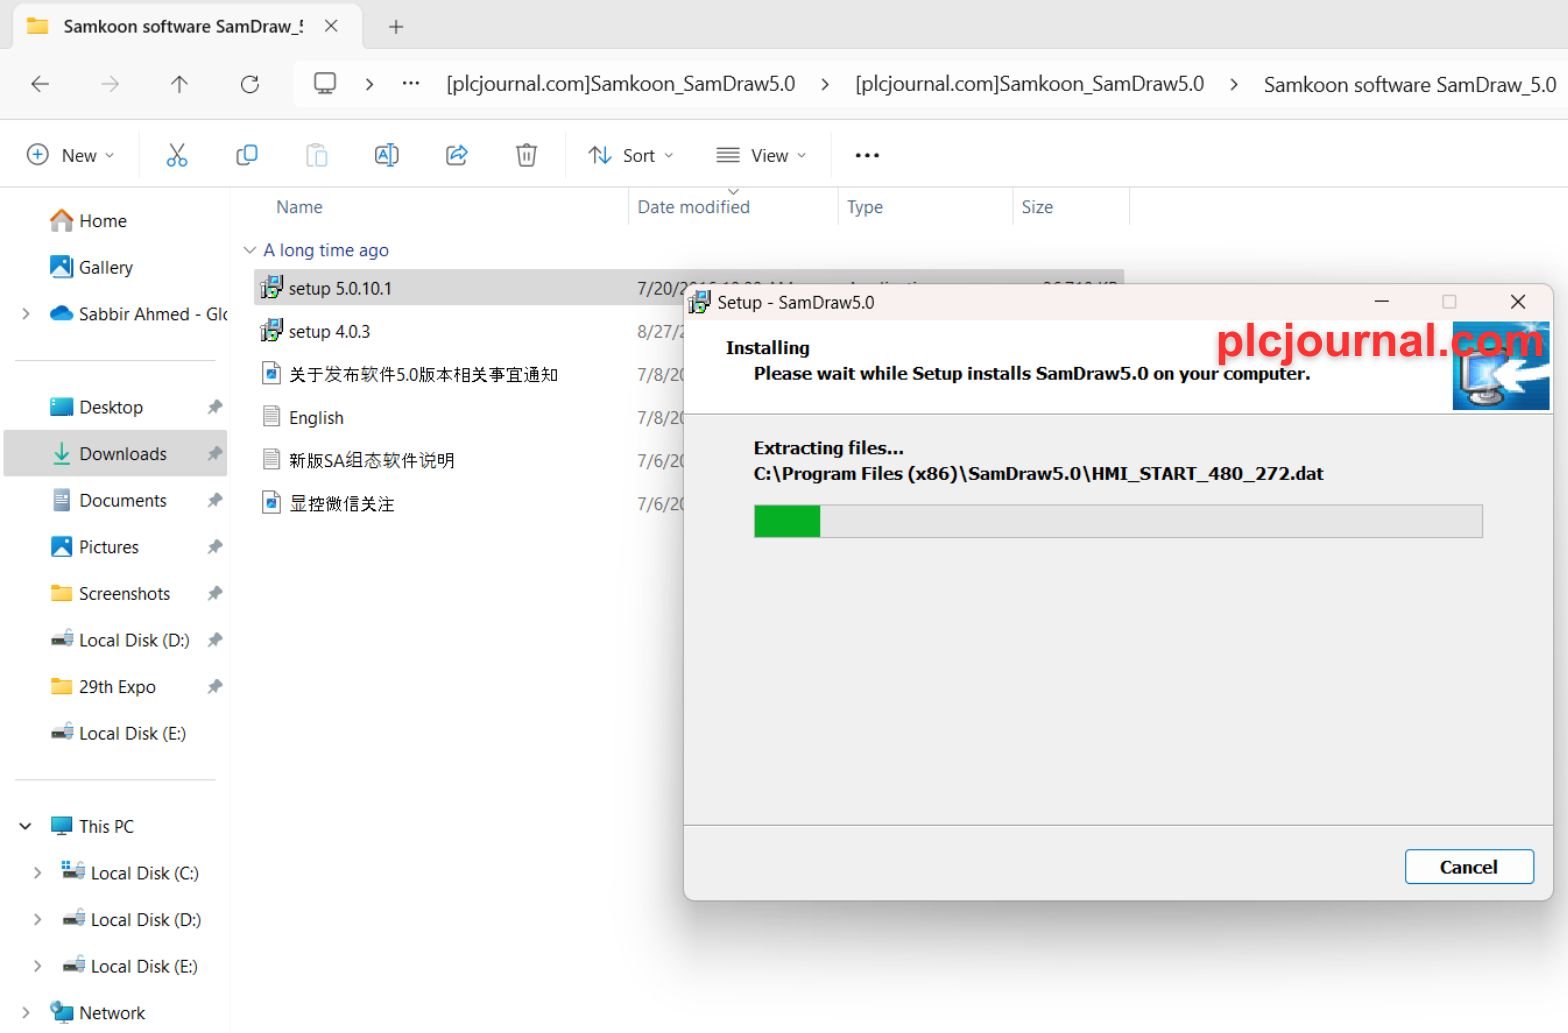Open the View dropdown menu
The image size is (1568, 1033).
761,155
